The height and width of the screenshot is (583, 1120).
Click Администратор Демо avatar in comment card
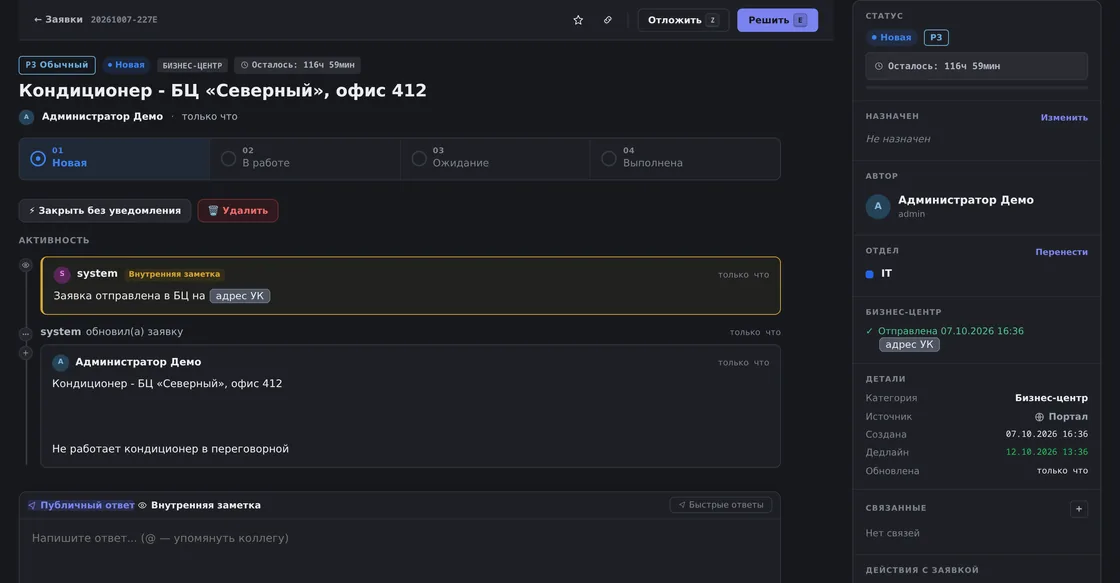(x=61, y=362)
